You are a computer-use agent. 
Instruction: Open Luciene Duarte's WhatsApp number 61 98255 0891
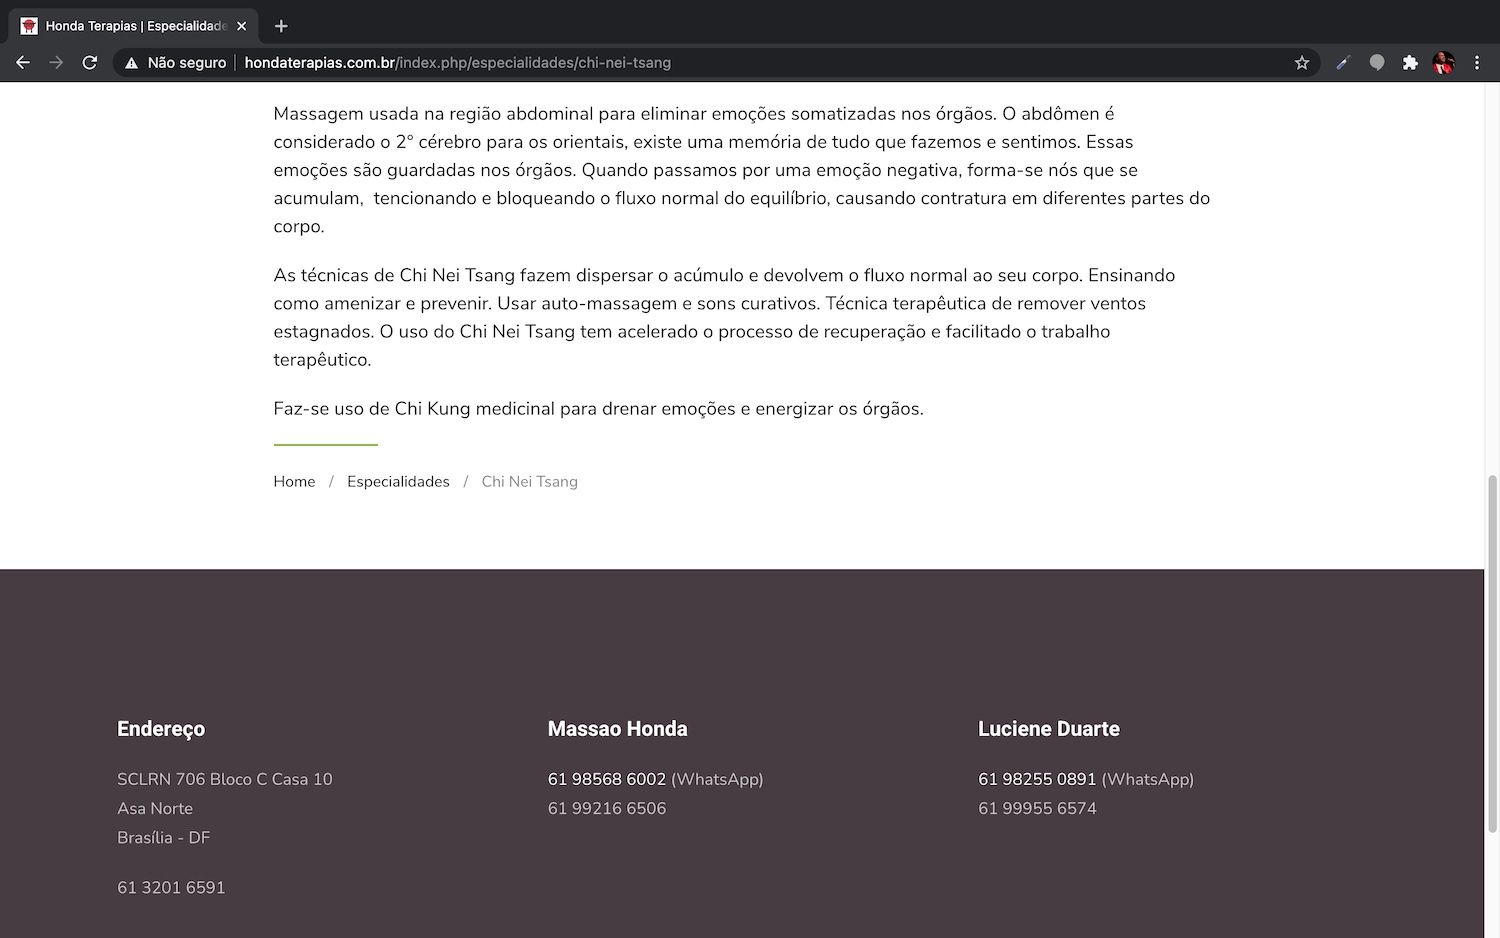(1037, 779)
